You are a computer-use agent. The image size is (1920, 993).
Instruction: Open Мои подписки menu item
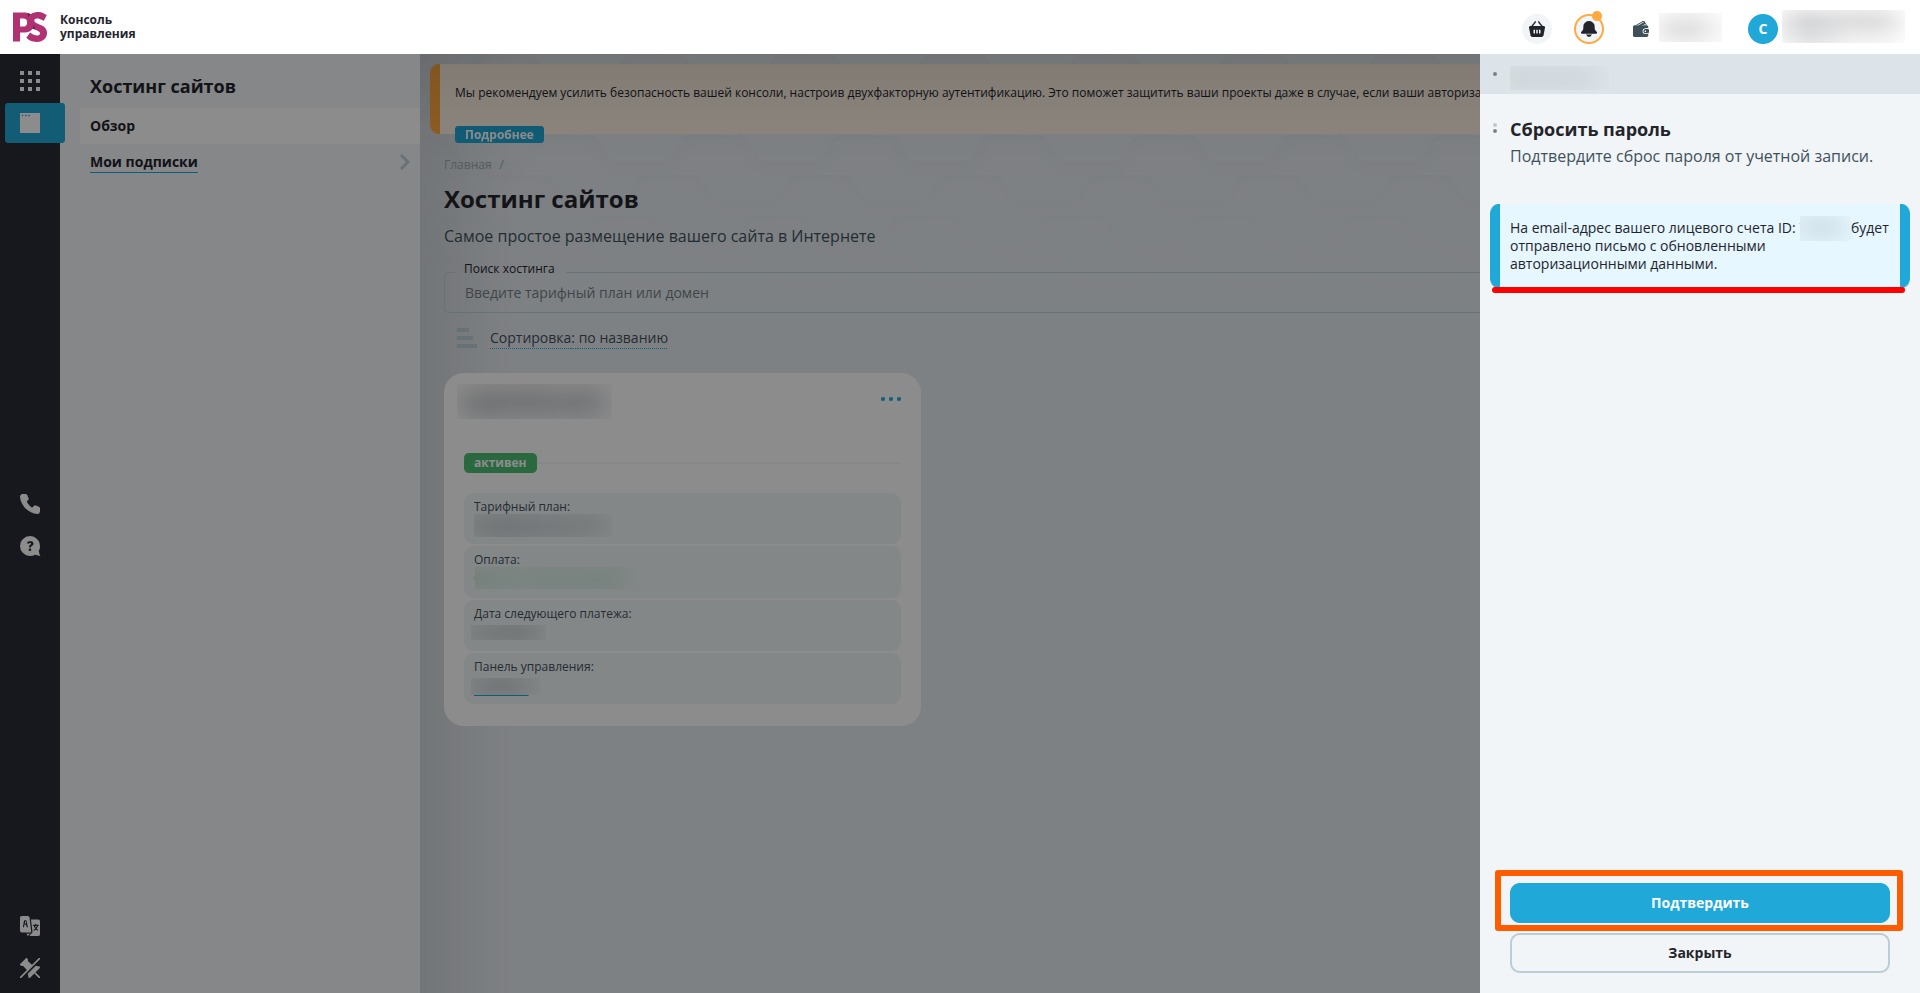point(144,162)
